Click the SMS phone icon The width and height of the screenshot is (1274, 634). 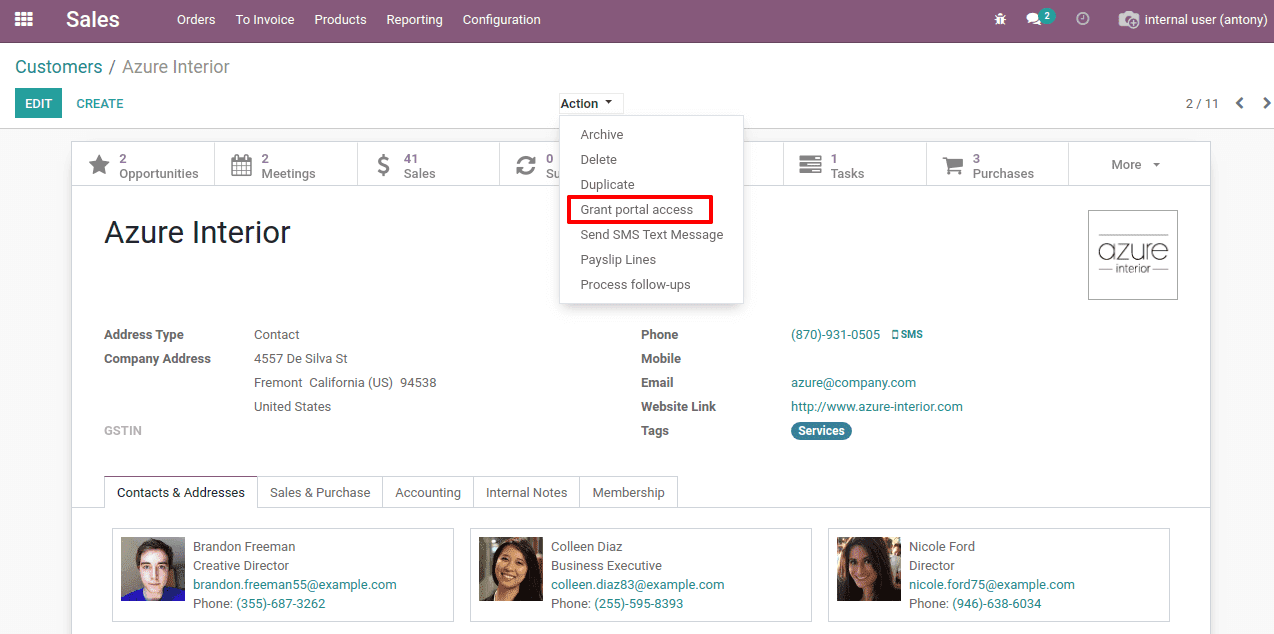tap(907, 335)
